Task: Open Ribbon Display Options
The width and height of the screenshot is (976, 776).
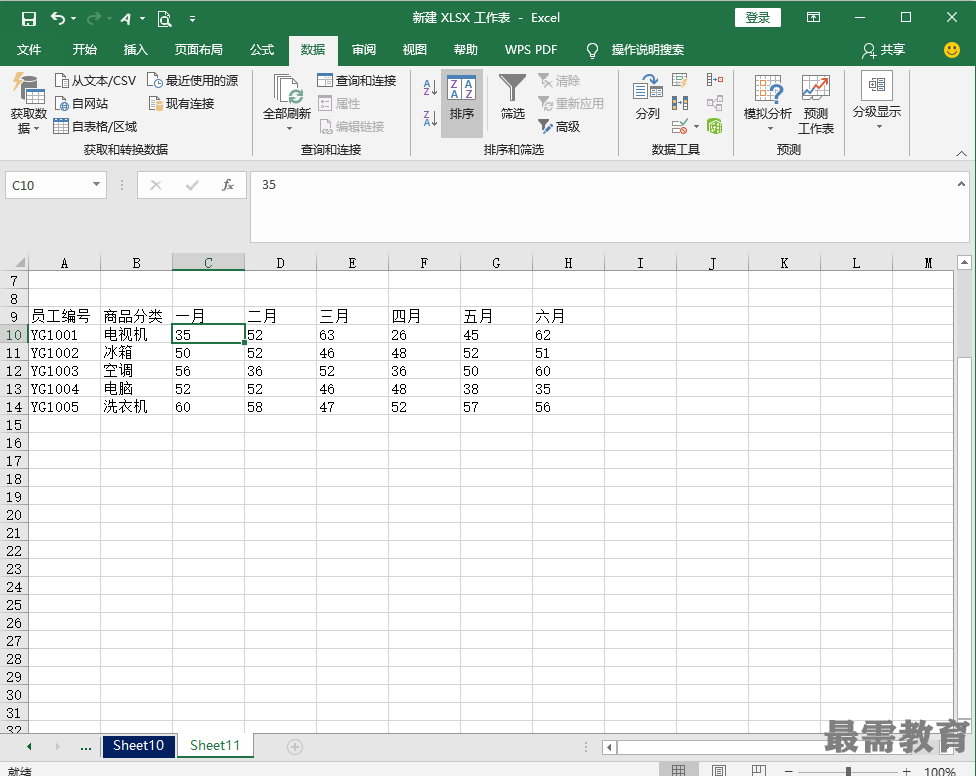Action: click(x=813, y=17)
